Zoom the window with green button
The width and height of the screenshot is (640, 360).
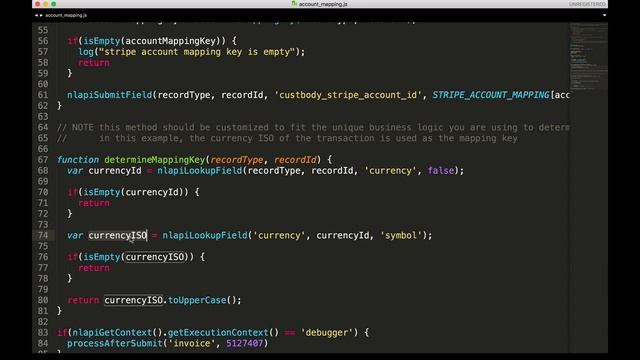pyautogui.click(x=53, y=4)
